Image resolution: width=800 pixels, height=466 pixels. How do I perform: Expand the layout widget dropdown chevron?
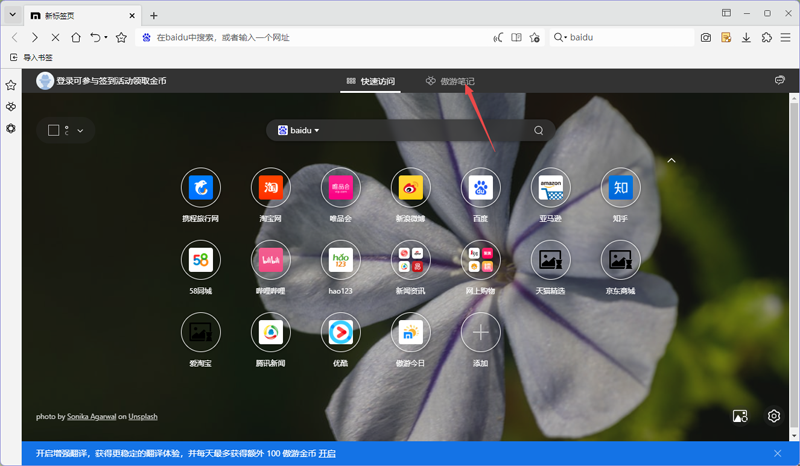point(80,131)
